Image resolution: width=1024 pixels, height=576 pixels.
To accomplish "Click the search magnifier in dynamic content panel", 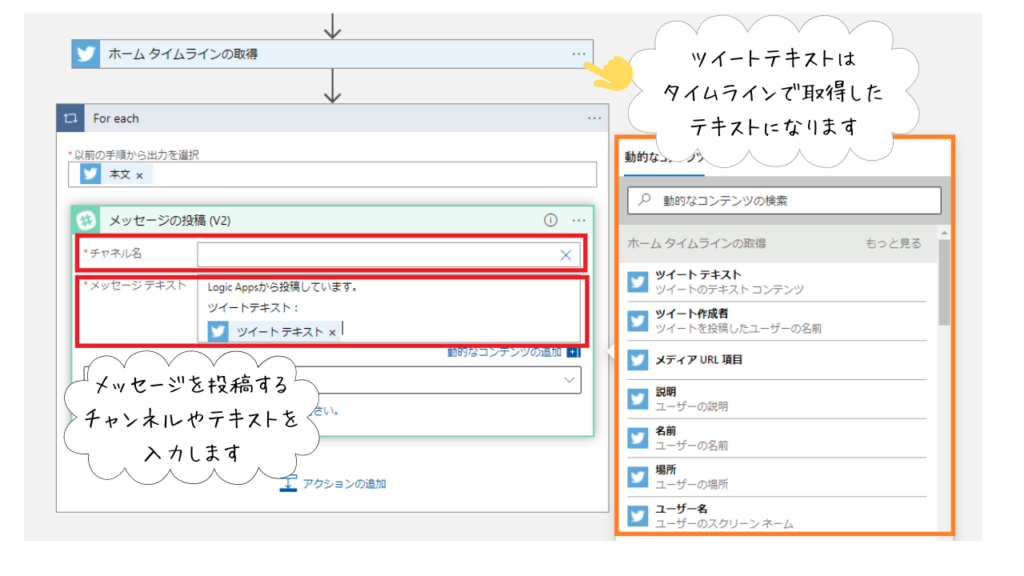I will point(643,199).
